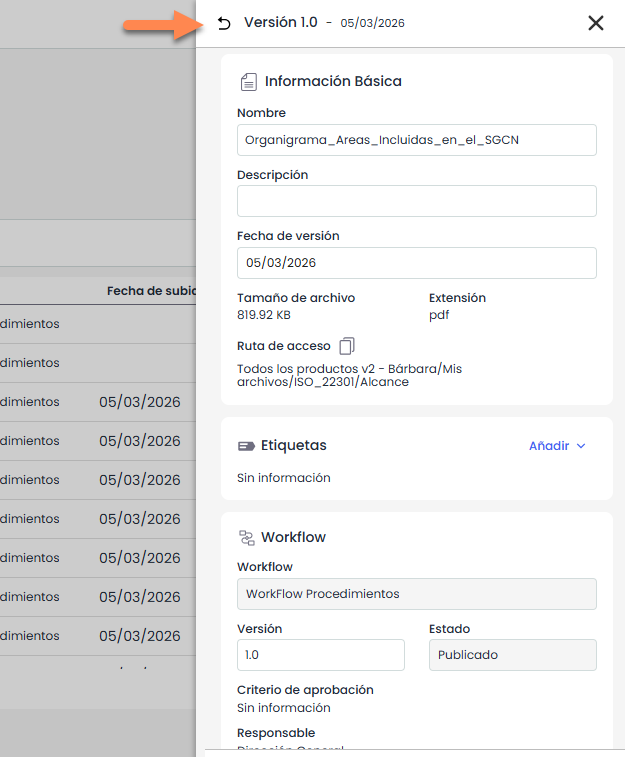Close the version details panel
The image size is (625, 757).
tap(596, 23)
